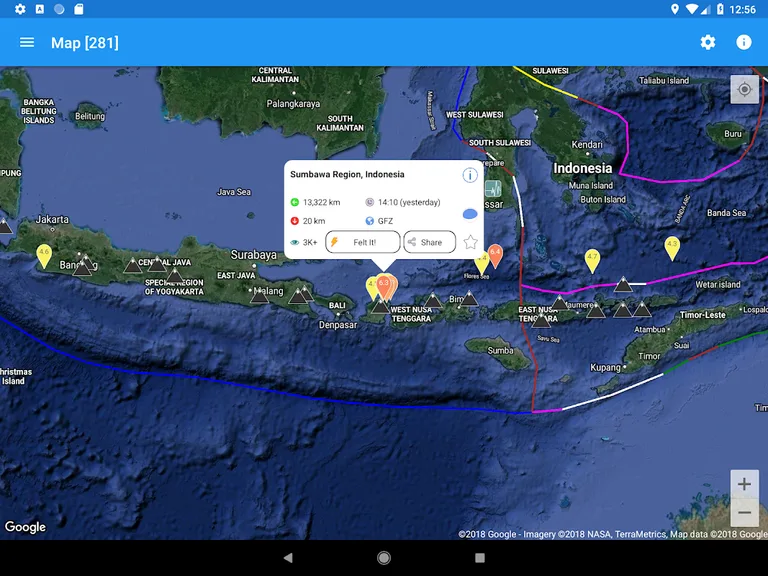Zoom out with the minus button
Screen dimensions: 768x576
[x=744, y=512]
